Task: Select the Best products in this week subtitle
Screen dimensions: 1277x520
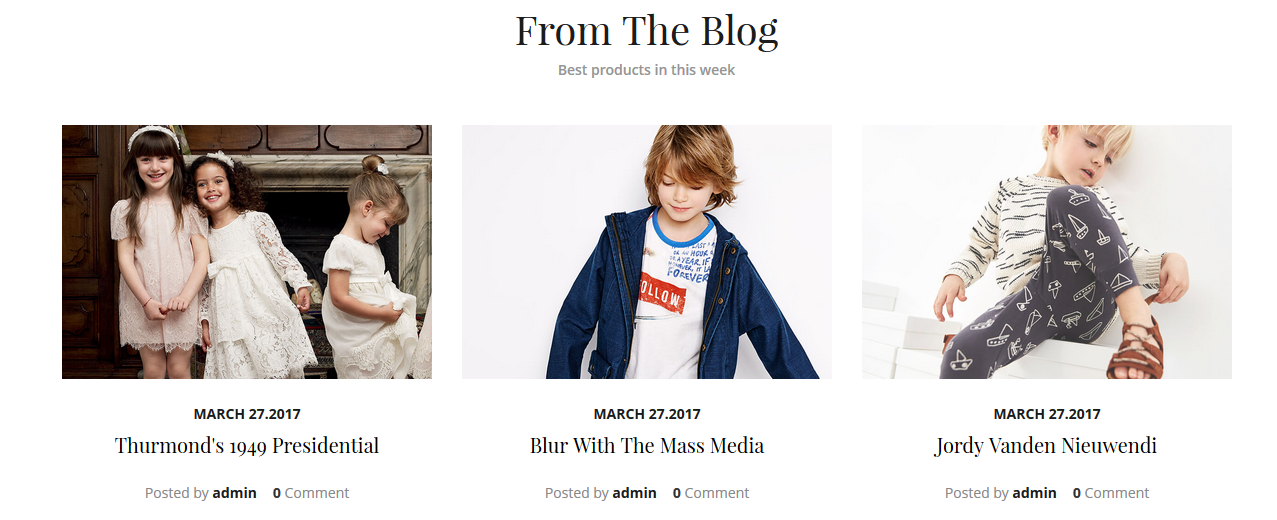Action: pyautogui.click(x=647, y=70)
